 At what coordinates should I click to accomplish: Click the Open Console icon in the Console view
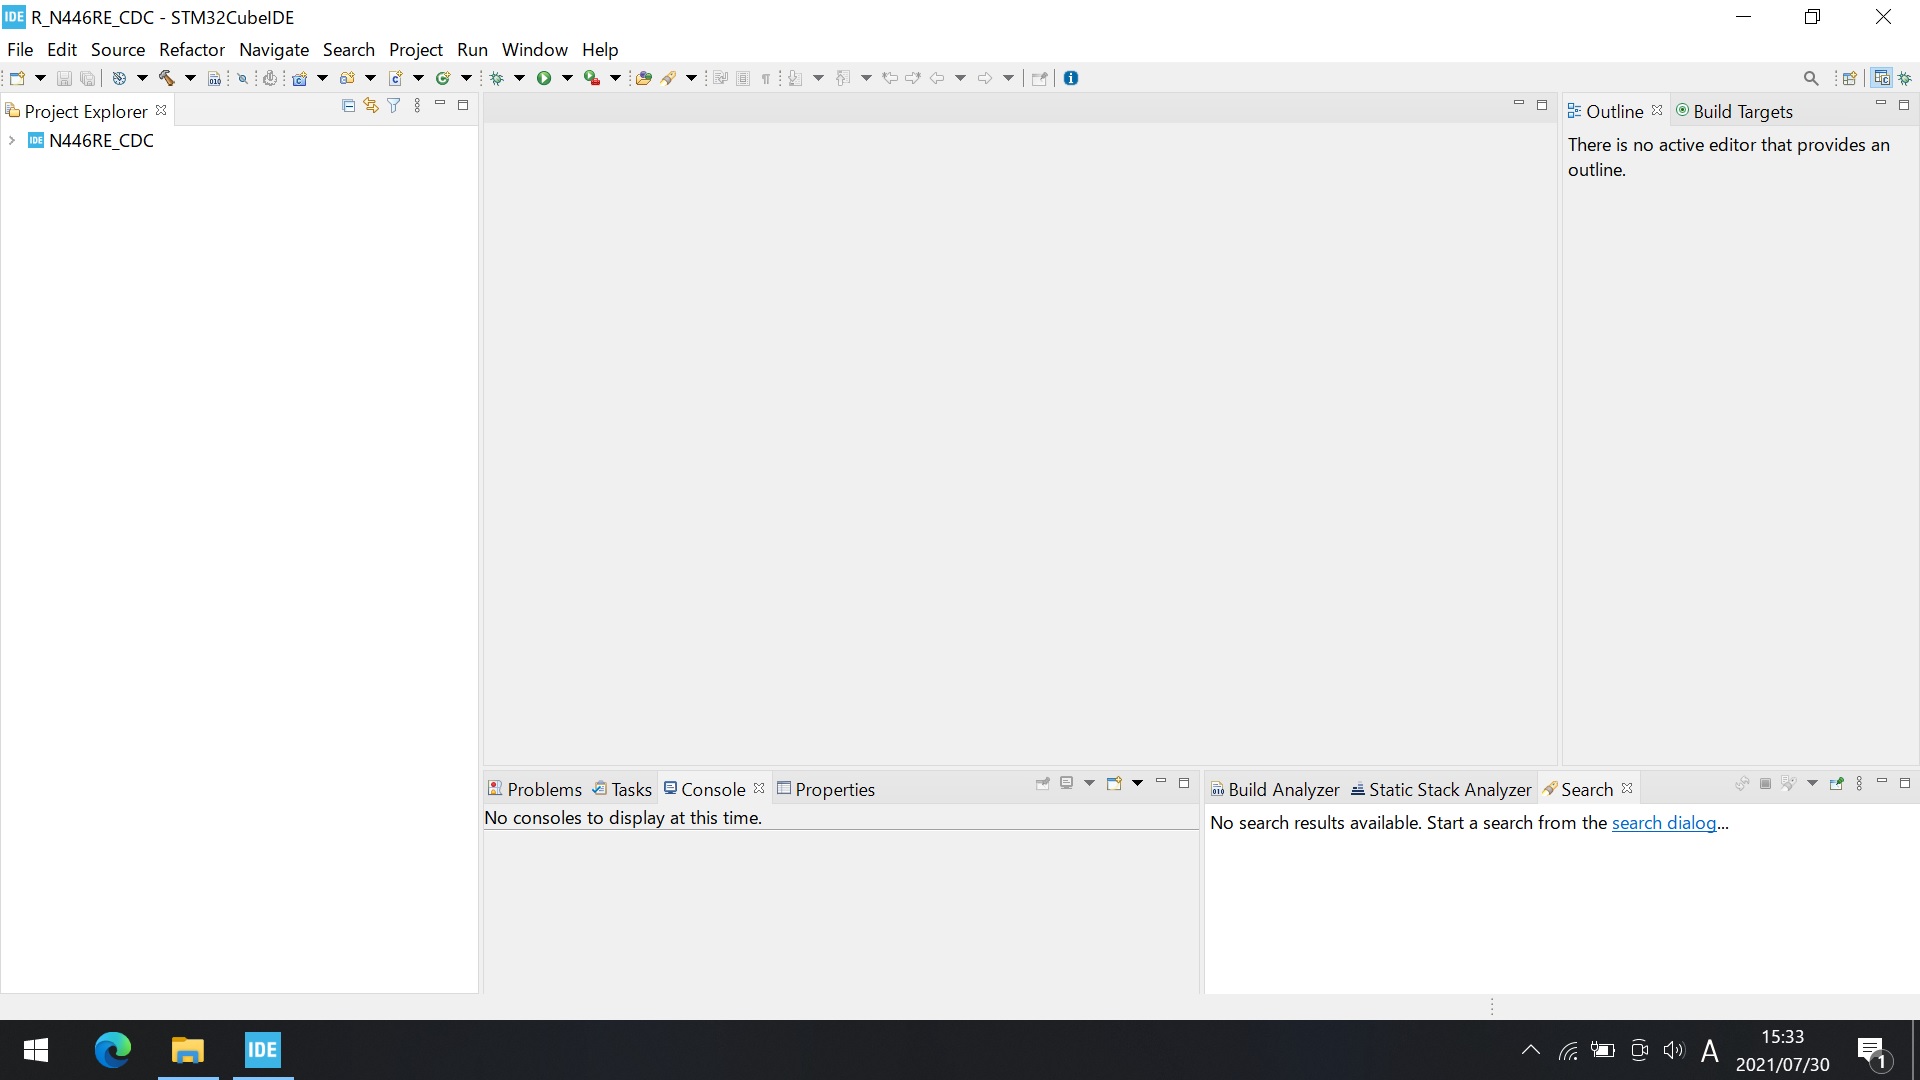pyautogui.click(x=1114, y=783)
